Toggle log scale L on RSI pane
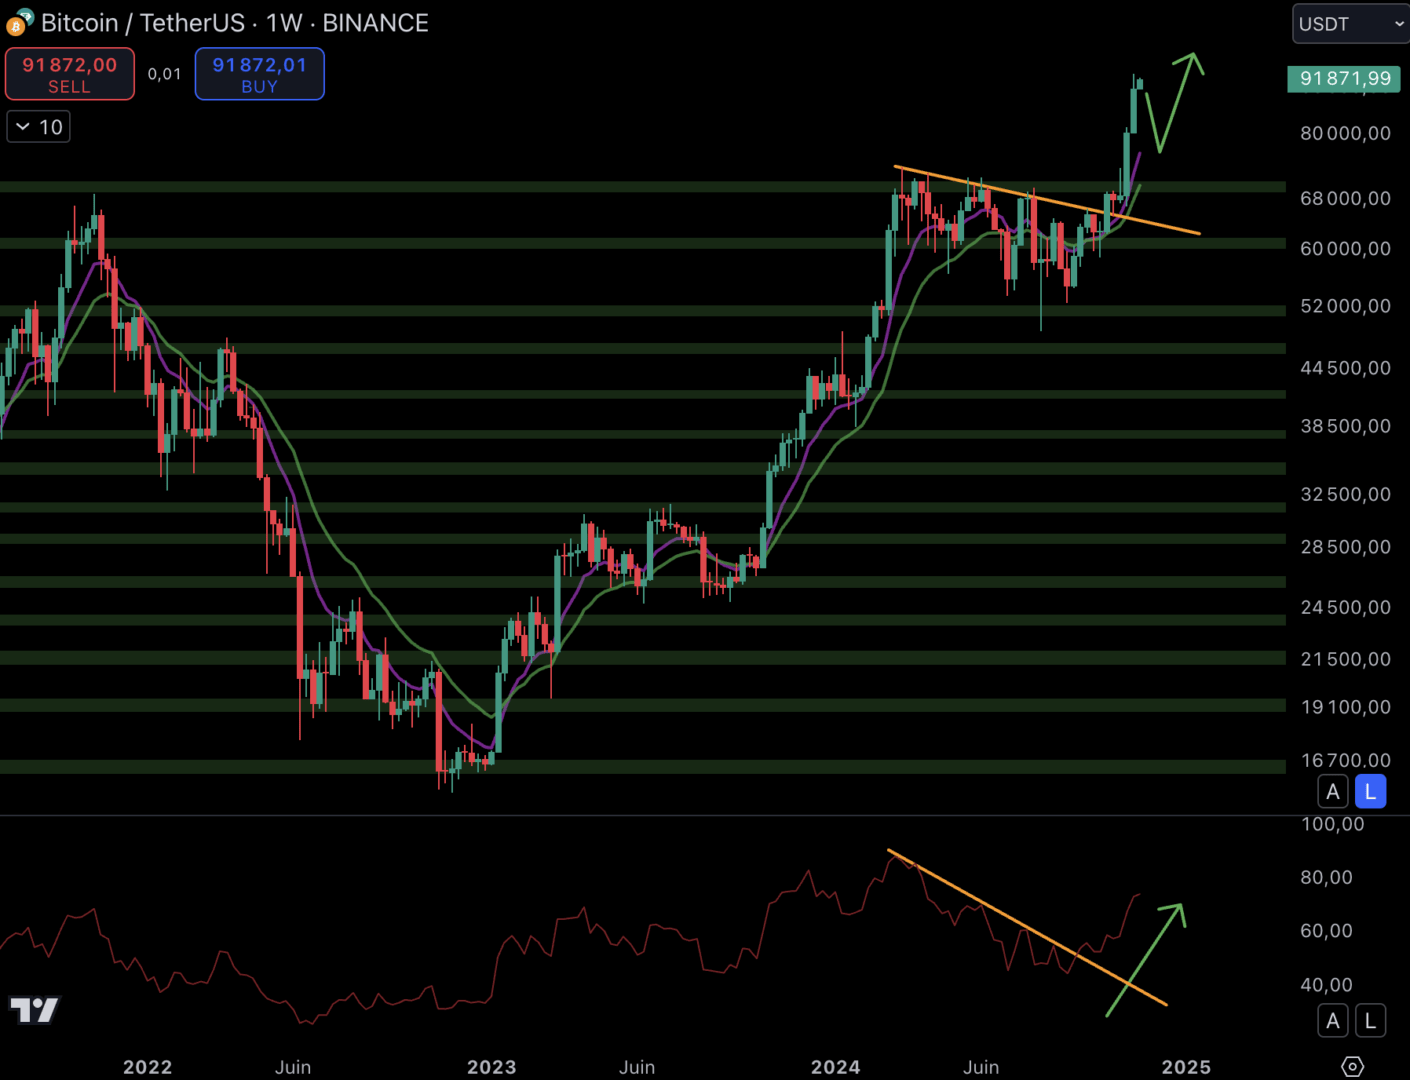1410x1080 pixels. pyautogui.click(x=1370, y=1021)
